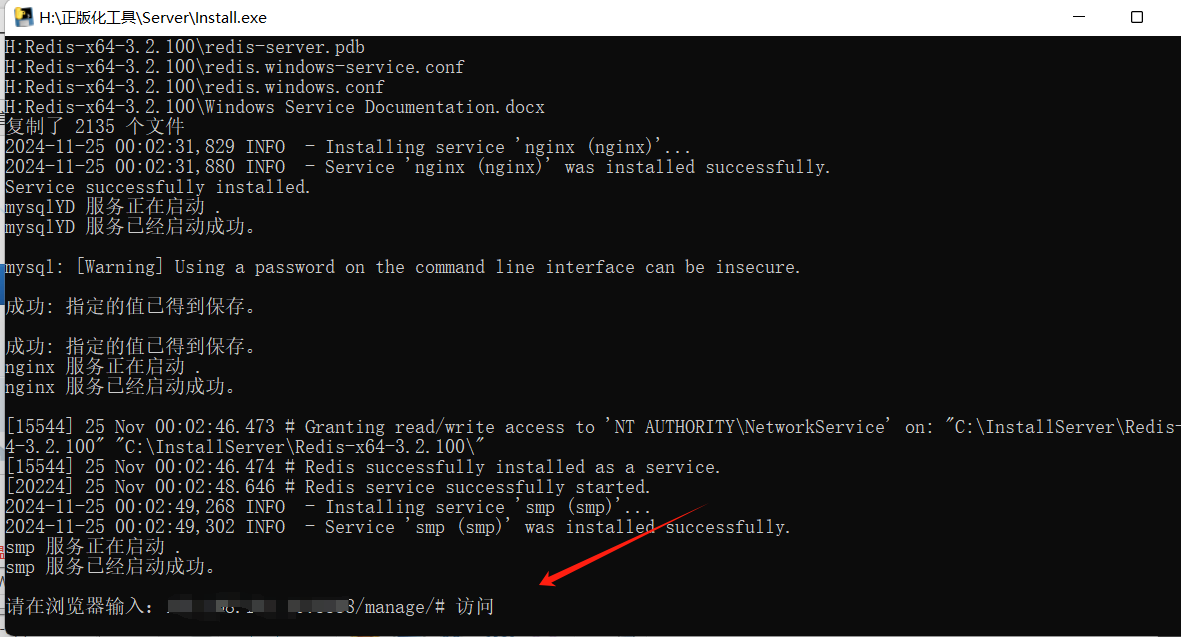Click the mysqlYD 服务已经启动成功 line

pos(130,227)
